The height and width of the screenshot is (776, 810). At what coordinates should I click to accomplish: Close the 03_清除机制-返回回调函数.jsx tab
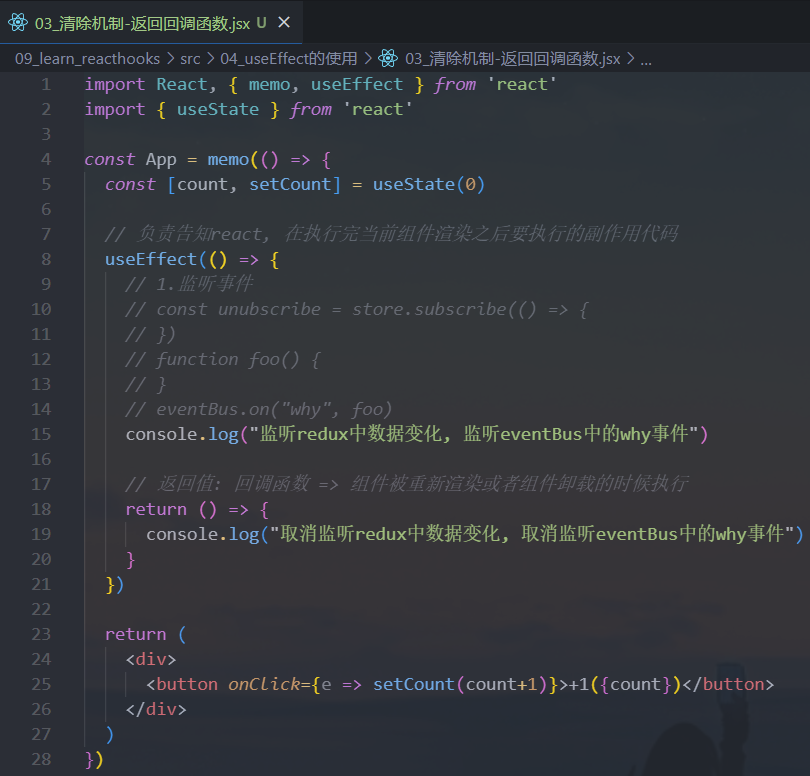pos(284,23)
